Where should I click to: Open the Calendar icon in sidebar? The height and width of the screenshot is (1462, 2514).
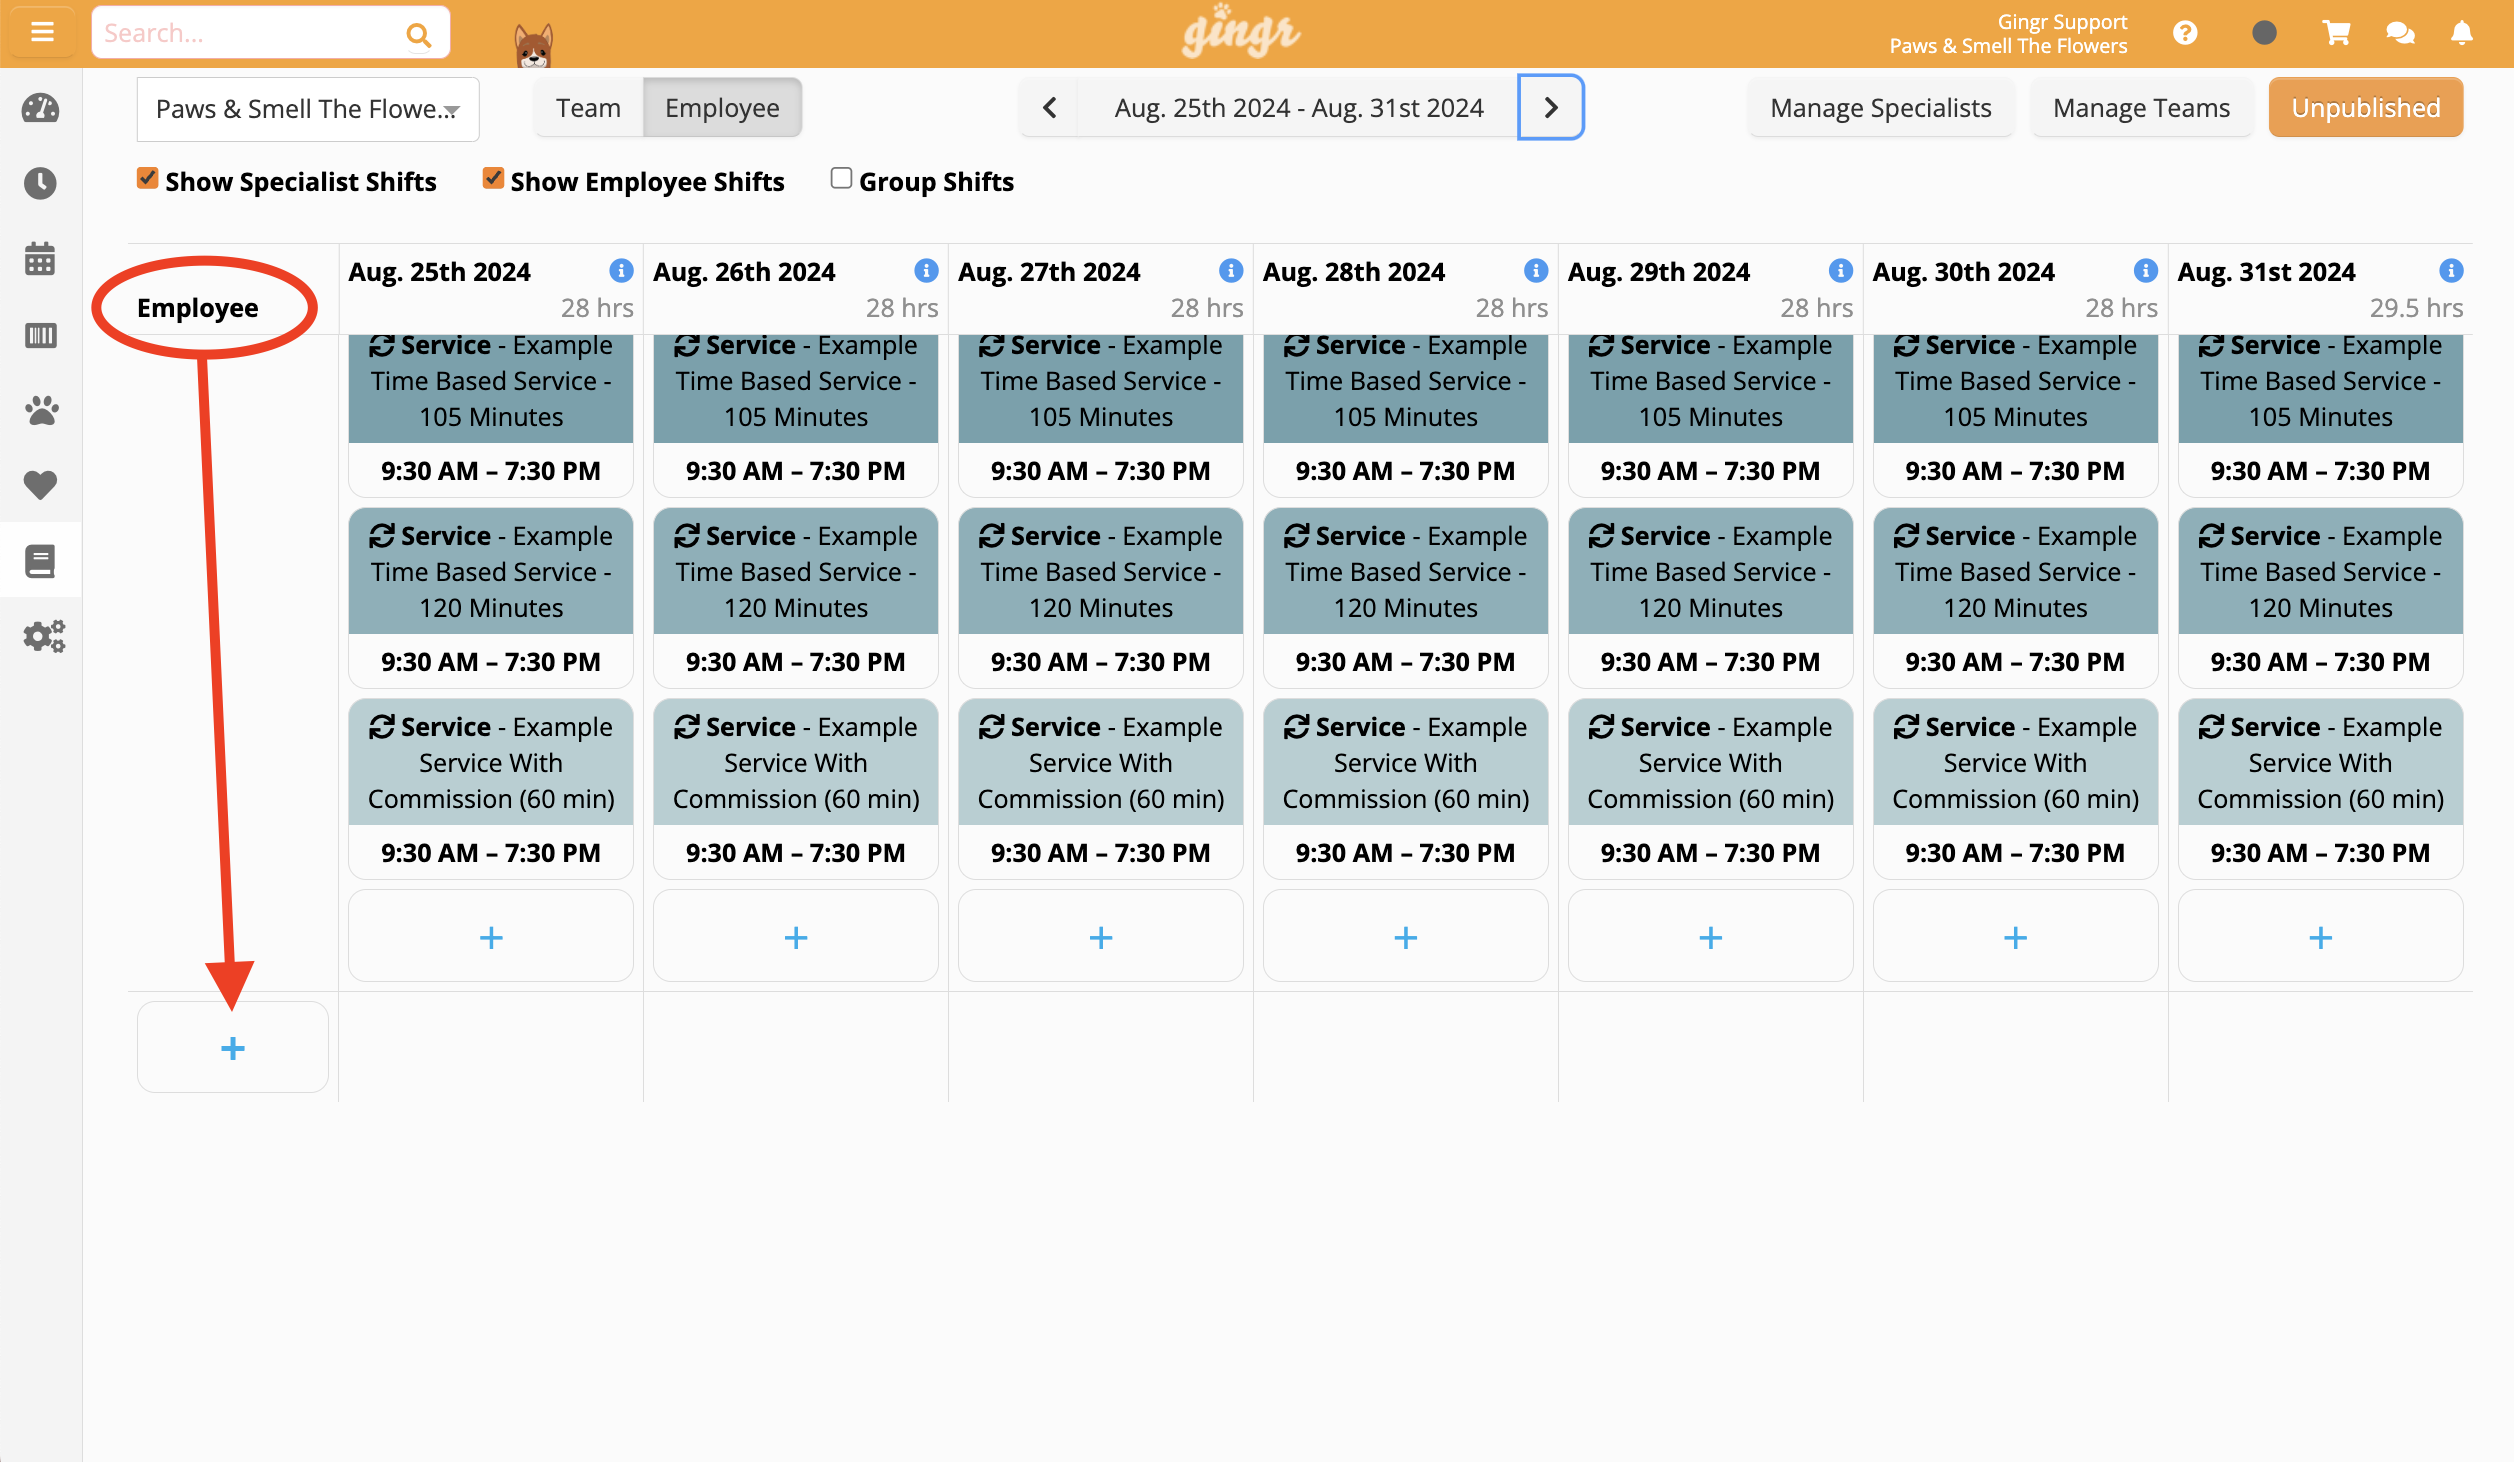(x=40, y=259)
